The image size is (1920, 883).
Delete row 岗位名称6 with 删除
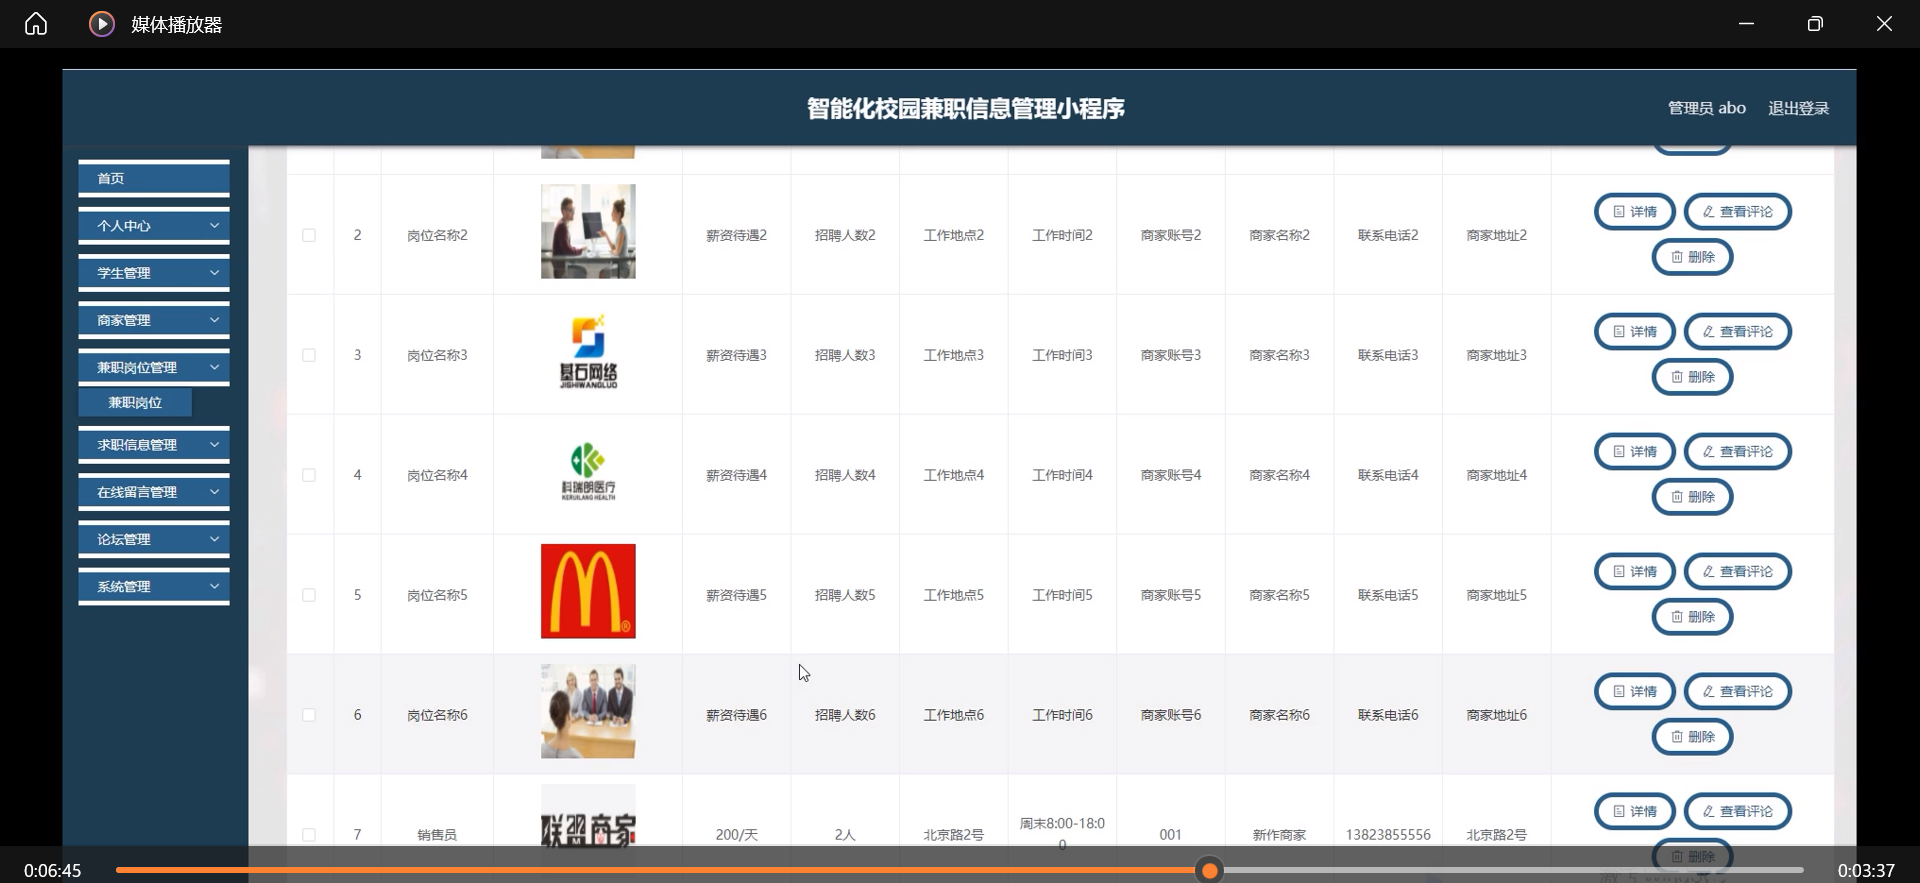(x=1692, y=737)
